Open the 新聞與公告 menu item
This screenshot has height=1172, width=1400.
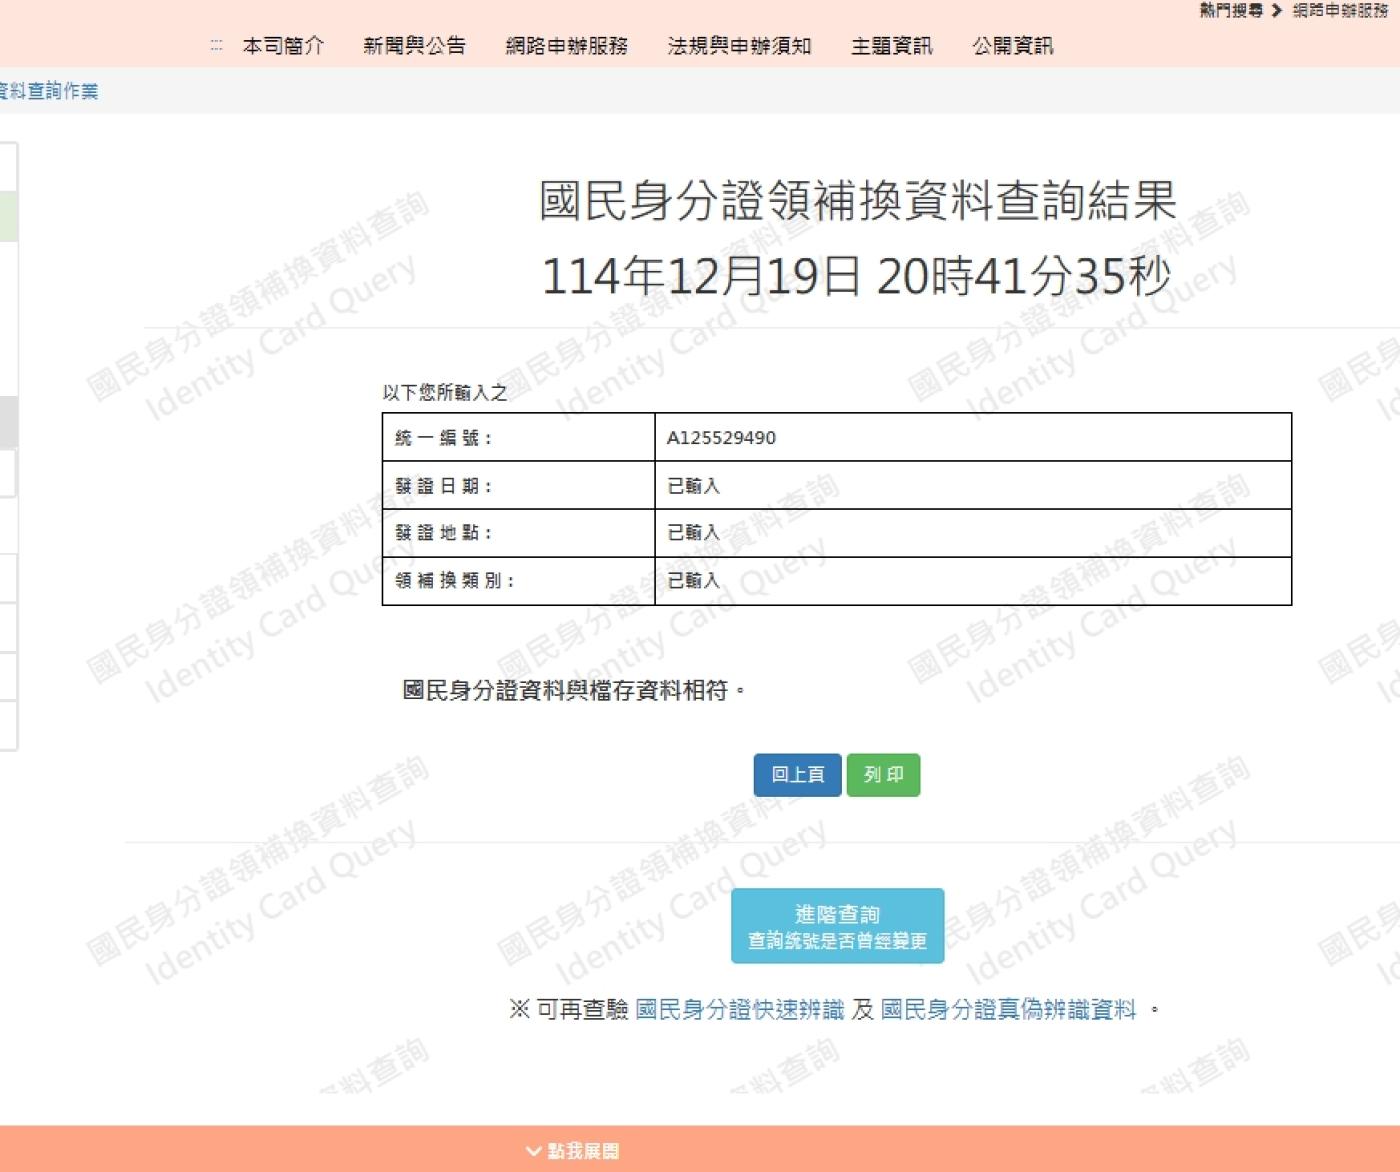click(x=414, y=46)
